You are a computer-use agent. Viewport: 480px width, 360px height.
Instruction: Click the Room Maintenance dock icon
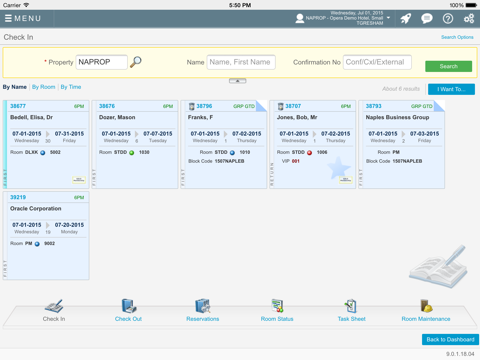pos(426,306)
